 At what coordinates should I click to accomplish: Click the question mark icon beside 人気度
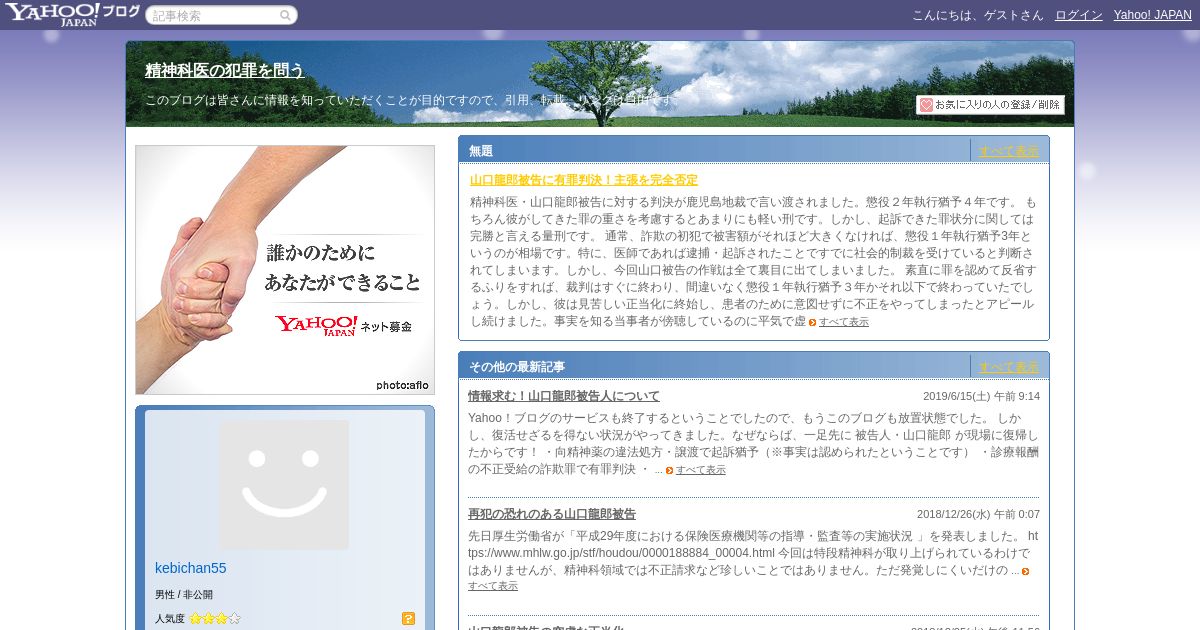click(x=408, y=618)
